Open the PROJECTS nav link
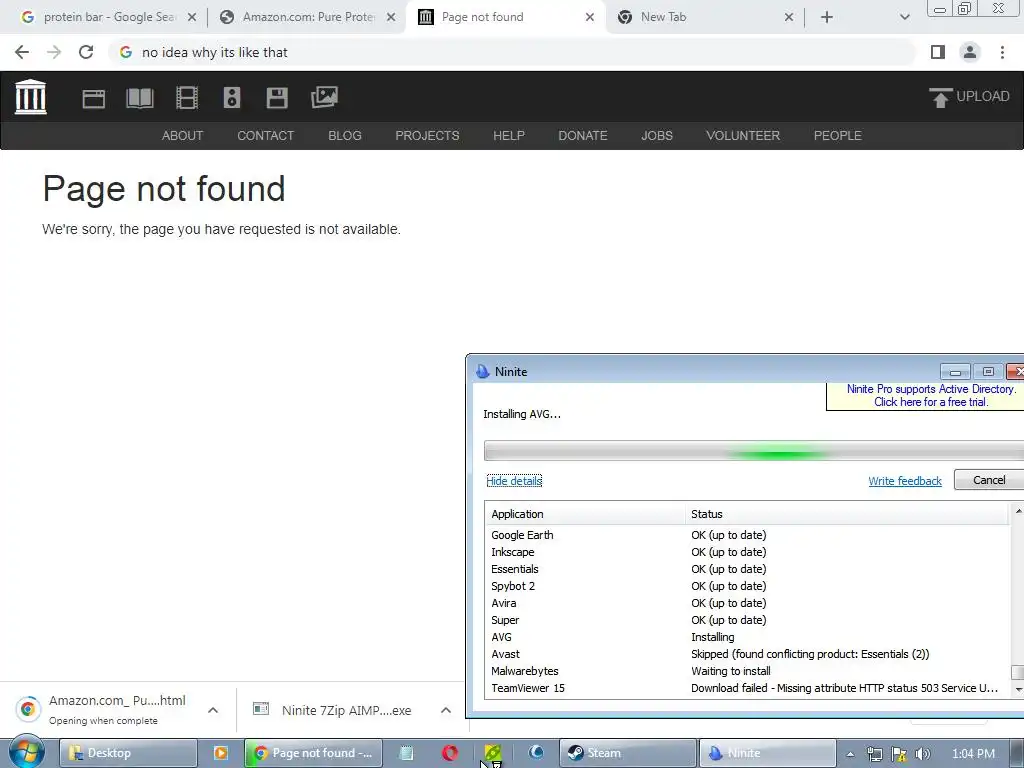This screenshot has height=768, width=1024. click(427, 136)
